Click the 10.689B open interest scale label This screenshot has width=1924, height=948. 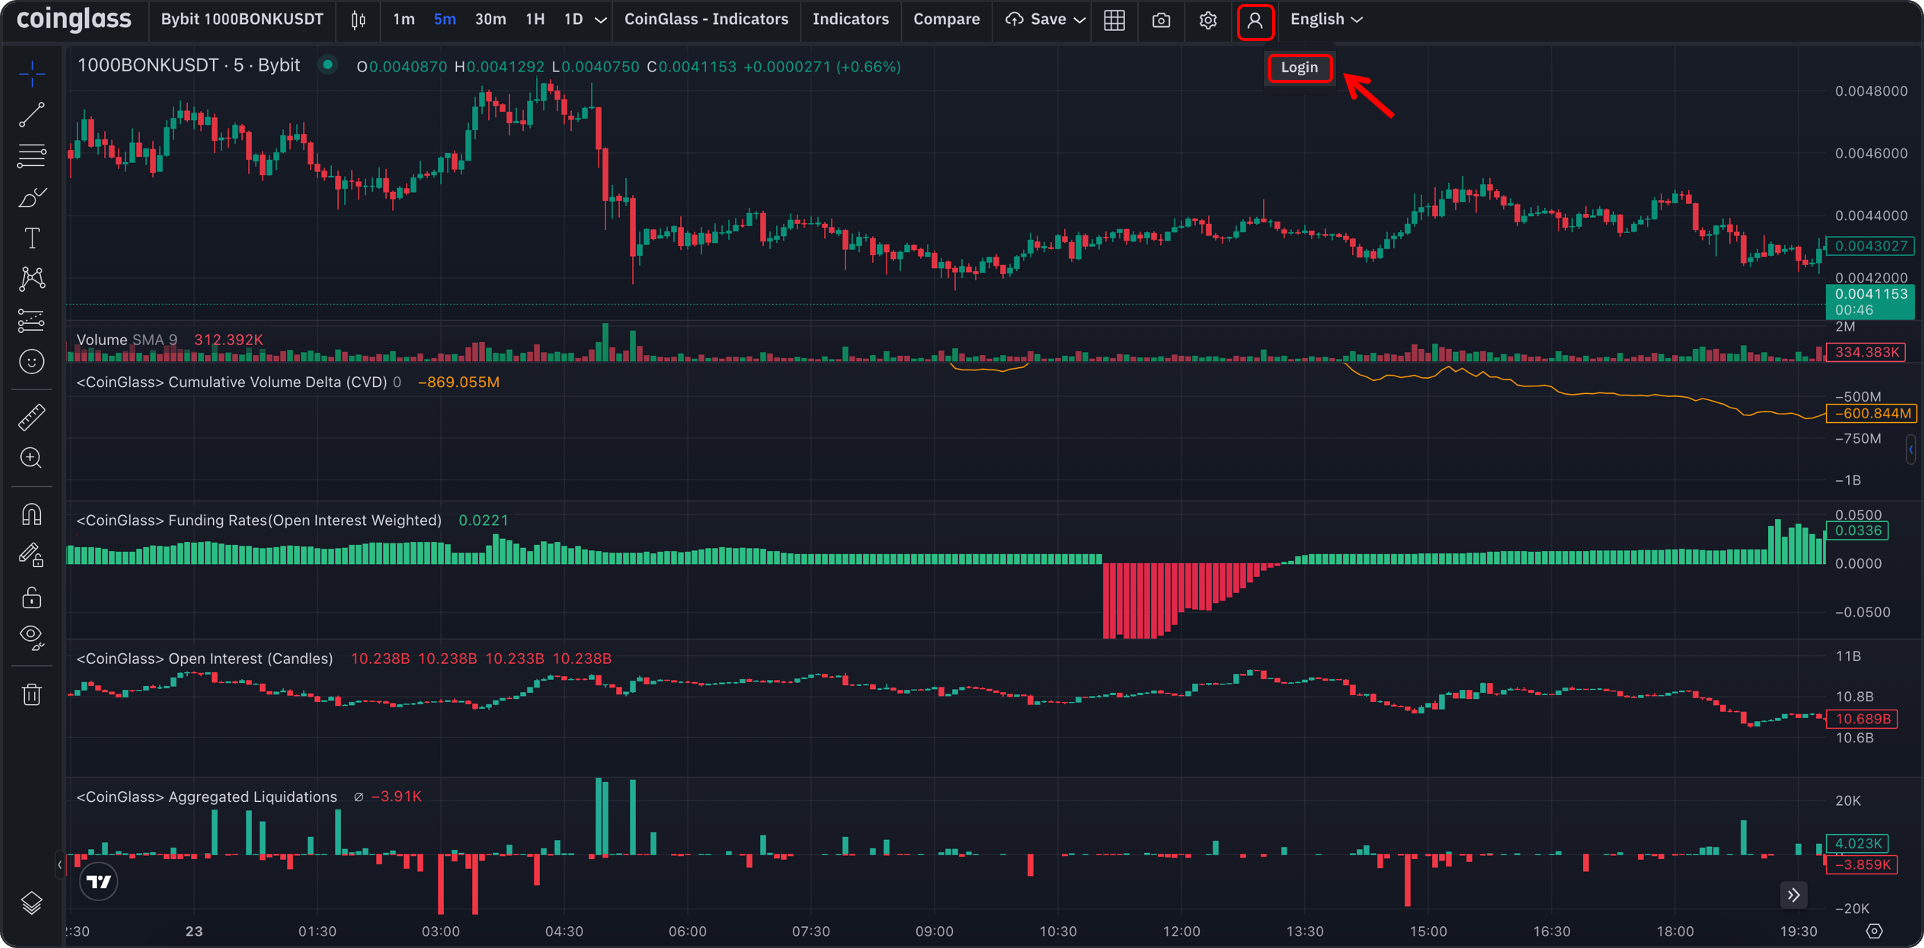[x=1862, y=718]
